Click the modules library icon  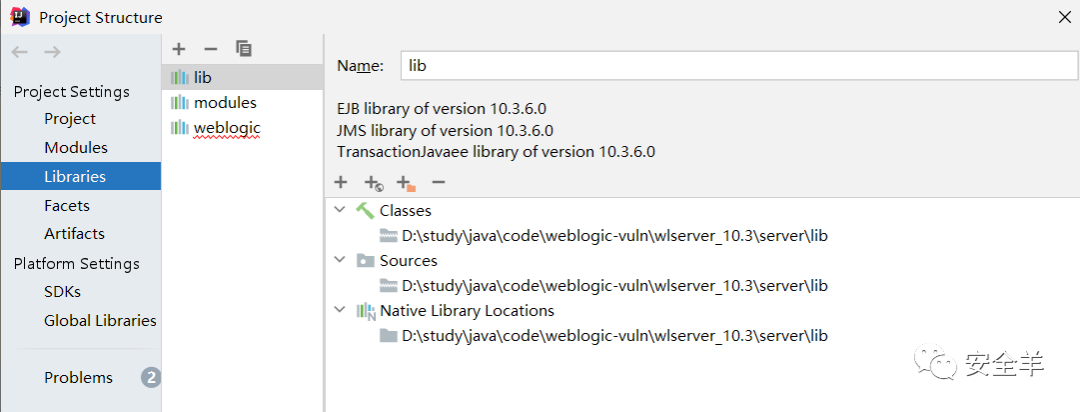(x=180, y=103)
